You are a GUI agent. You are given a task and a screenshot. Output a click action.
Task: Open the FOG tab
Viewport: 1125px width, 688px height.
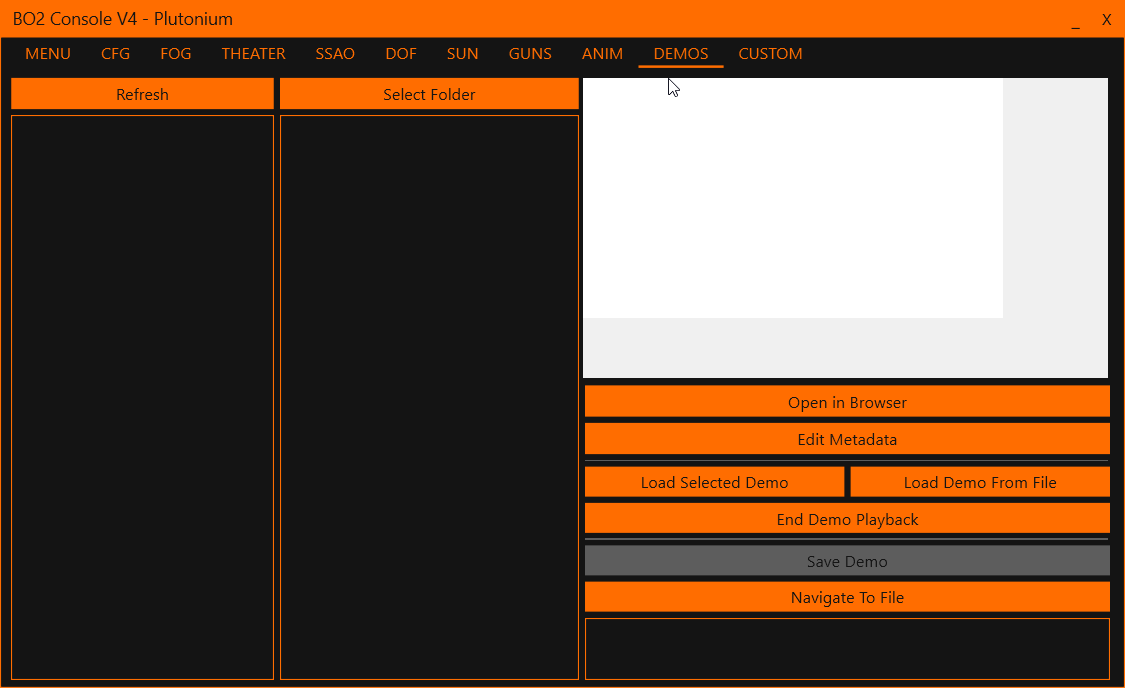tap(176, 54)
